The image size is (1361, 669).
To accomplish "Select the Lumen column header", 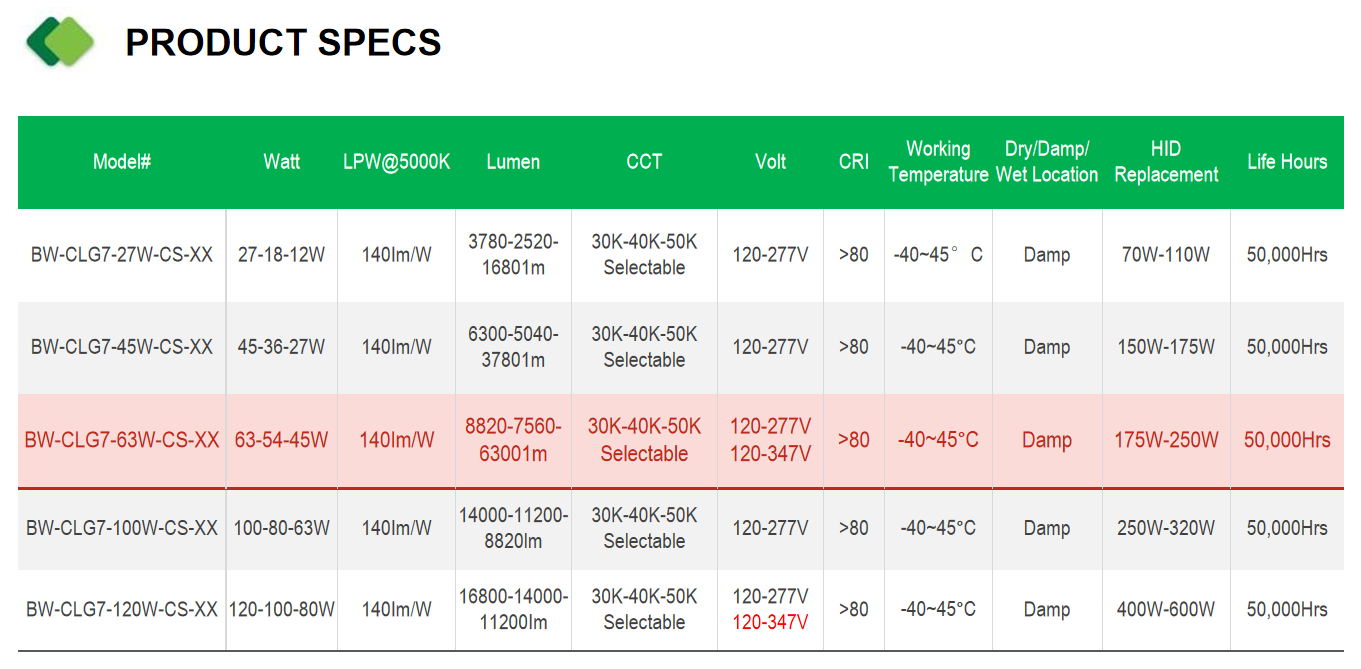I will (513, 162).
